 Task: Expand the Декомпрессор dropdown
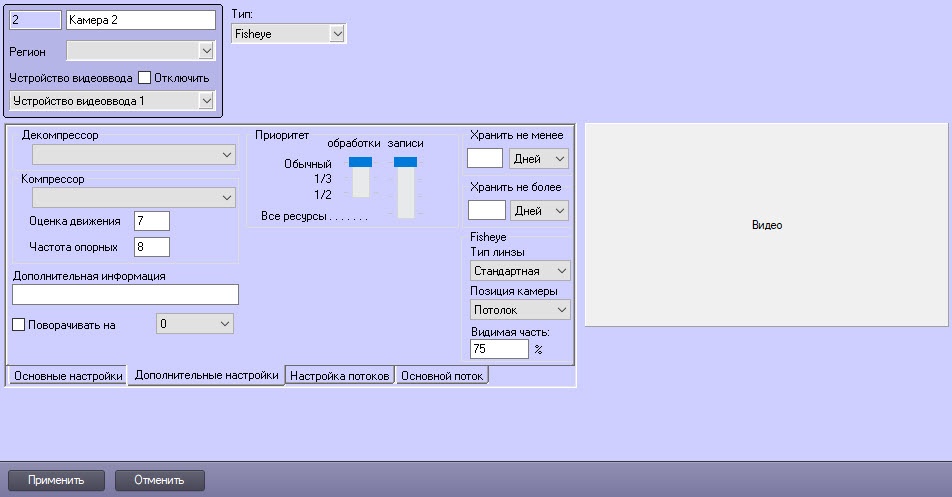[133, 154]
